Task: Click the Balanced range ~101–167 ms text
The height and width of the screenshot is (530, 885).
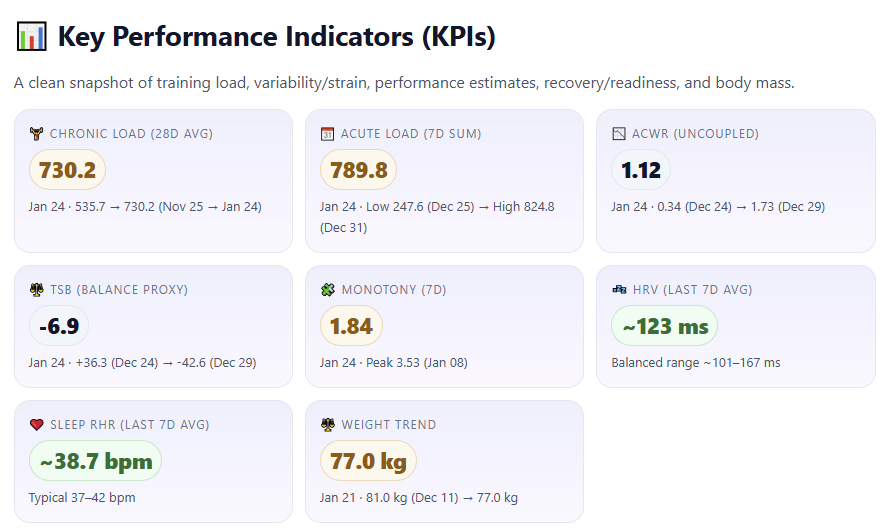Action: [695, 362]
